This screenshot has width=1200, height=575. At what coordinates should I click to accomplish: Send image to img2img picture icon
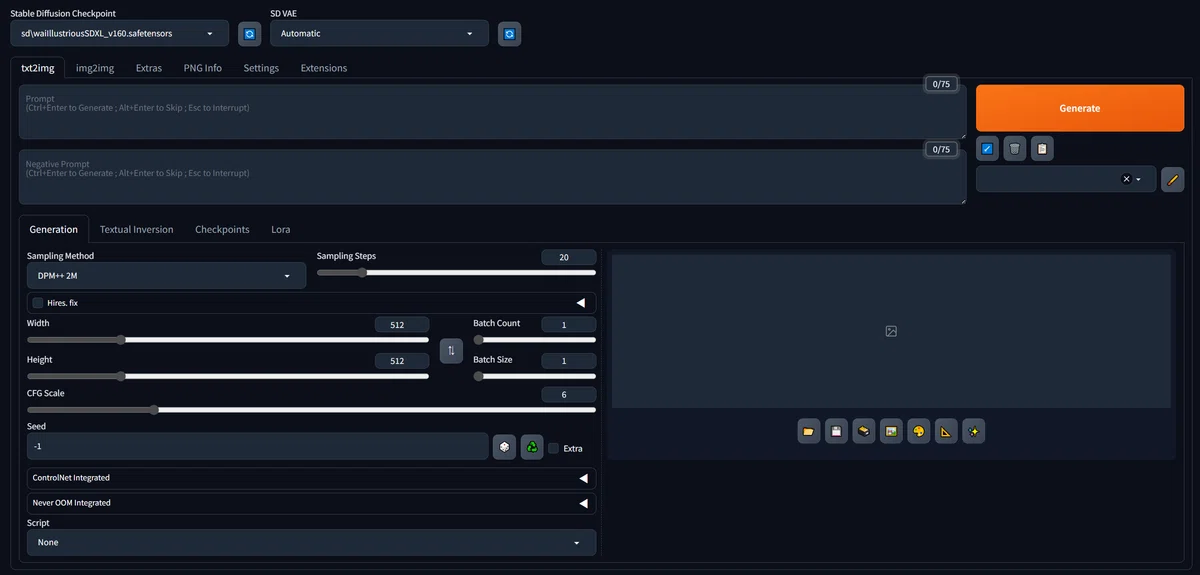[891, 432]
